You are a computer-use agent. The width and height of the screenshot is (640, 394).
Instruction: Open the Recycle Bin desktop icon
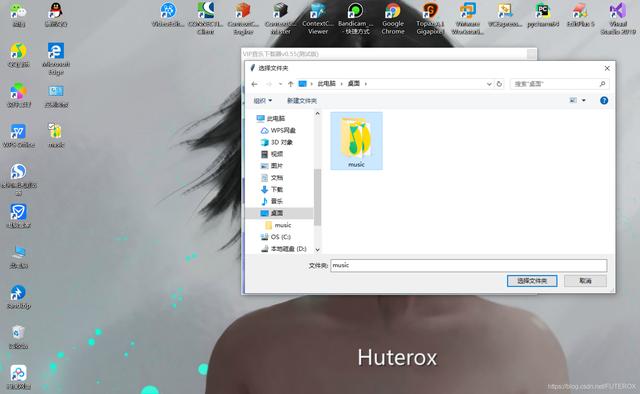(x=18, y=337)
